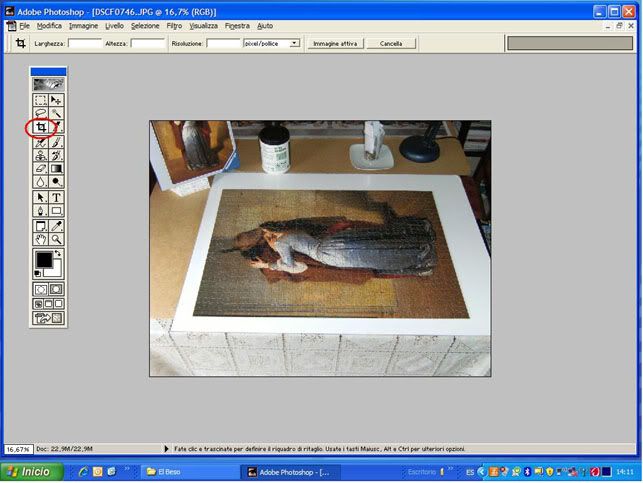Viewport: 643px width, 483px height.
Task: Select the Eyedropper tool
Action: 56,226
